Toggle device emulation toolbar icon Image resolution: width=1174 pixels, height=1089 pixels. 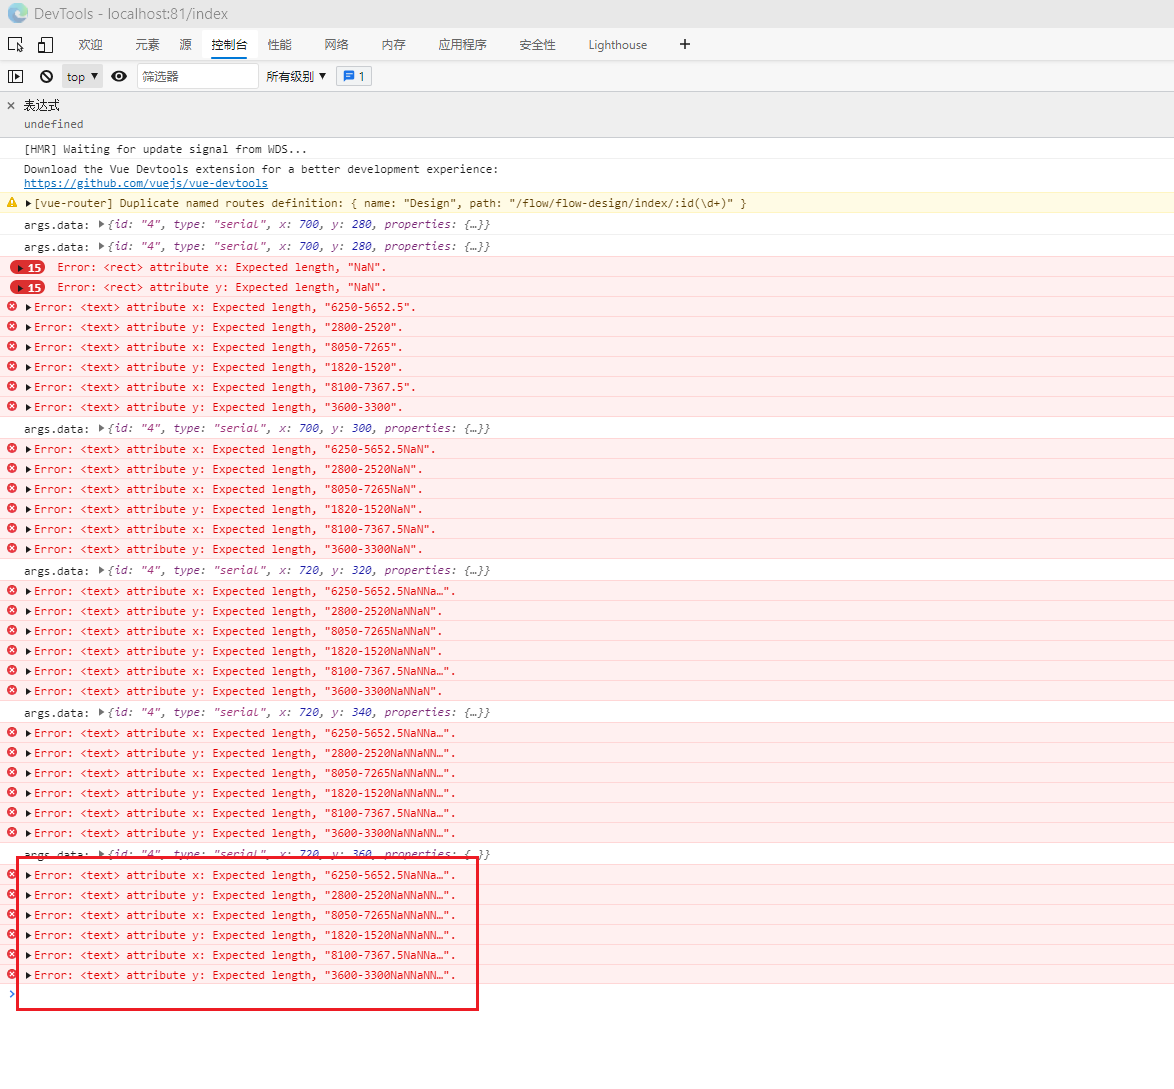(46, 45)
